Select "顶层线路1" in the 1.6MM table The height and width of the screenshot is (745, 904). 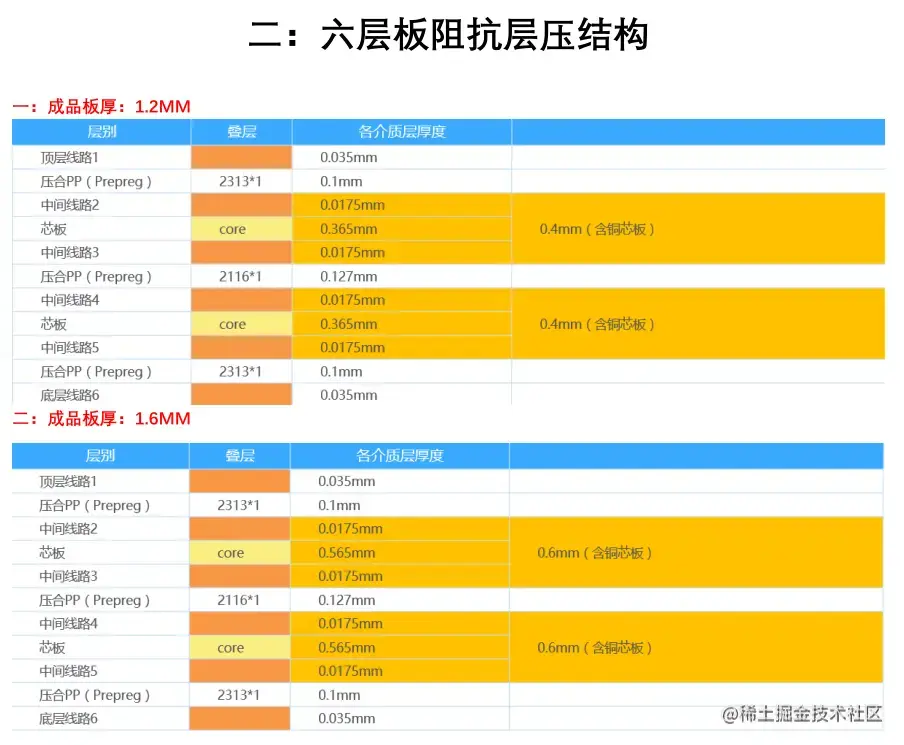tap(67, 481)
